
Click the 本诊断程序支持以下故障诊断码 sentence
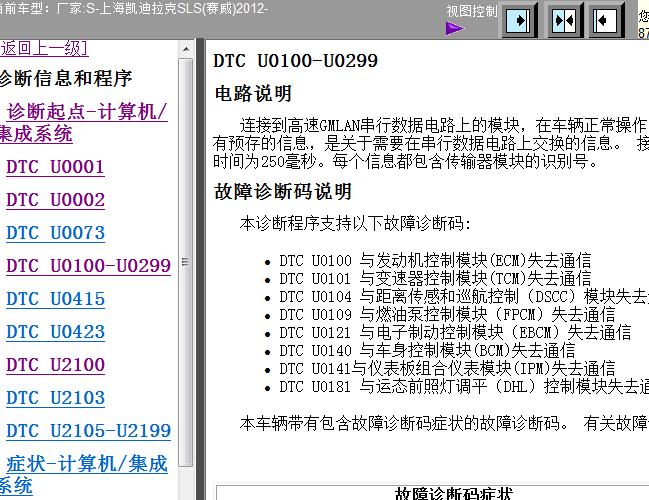click(356, 224)
